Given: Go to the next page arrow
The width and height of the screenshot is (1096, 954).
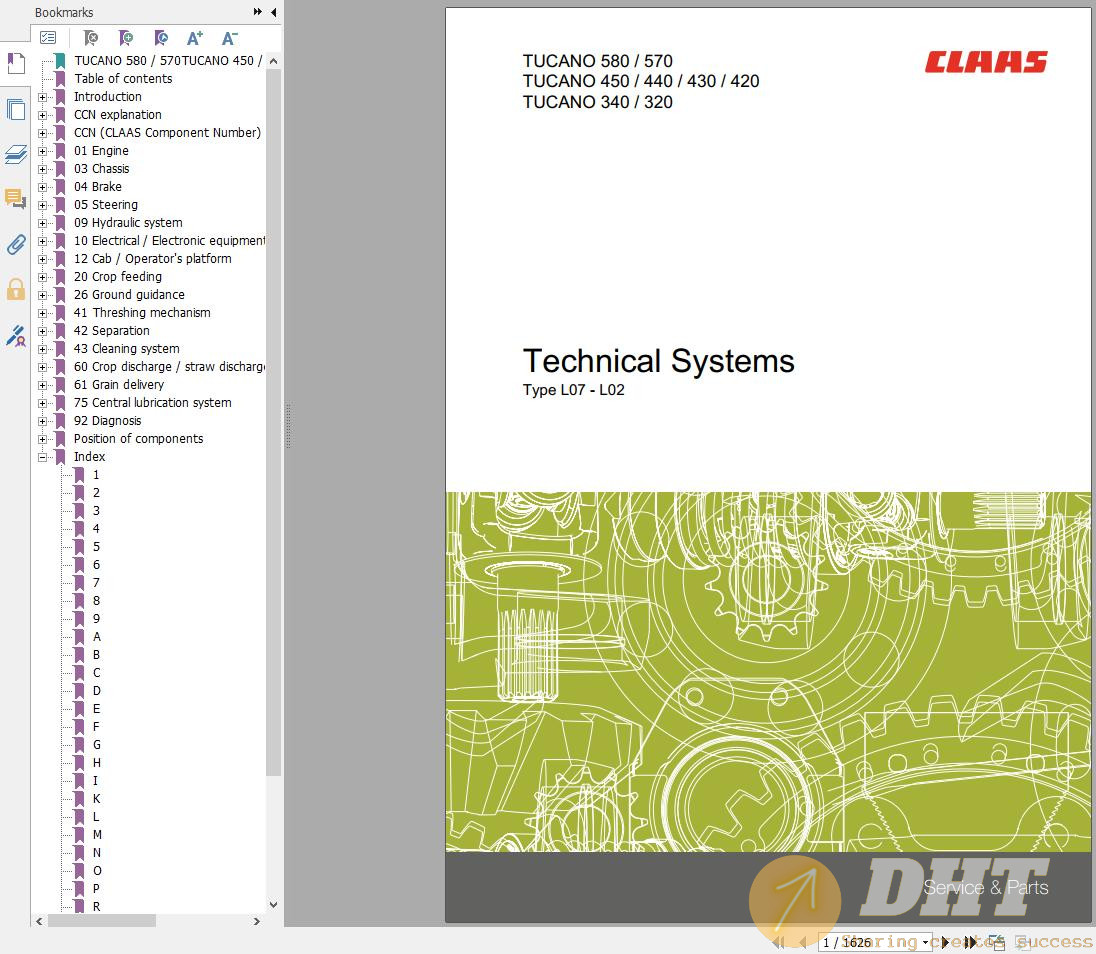Looking at the screenshot, I should [x=944, y=942].
